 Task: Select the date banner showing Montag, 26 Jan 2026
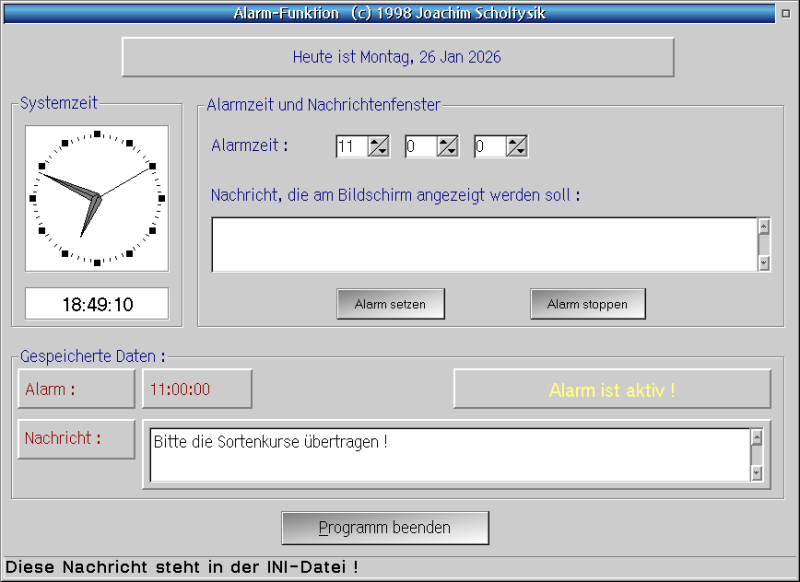[x=397, y=57]
